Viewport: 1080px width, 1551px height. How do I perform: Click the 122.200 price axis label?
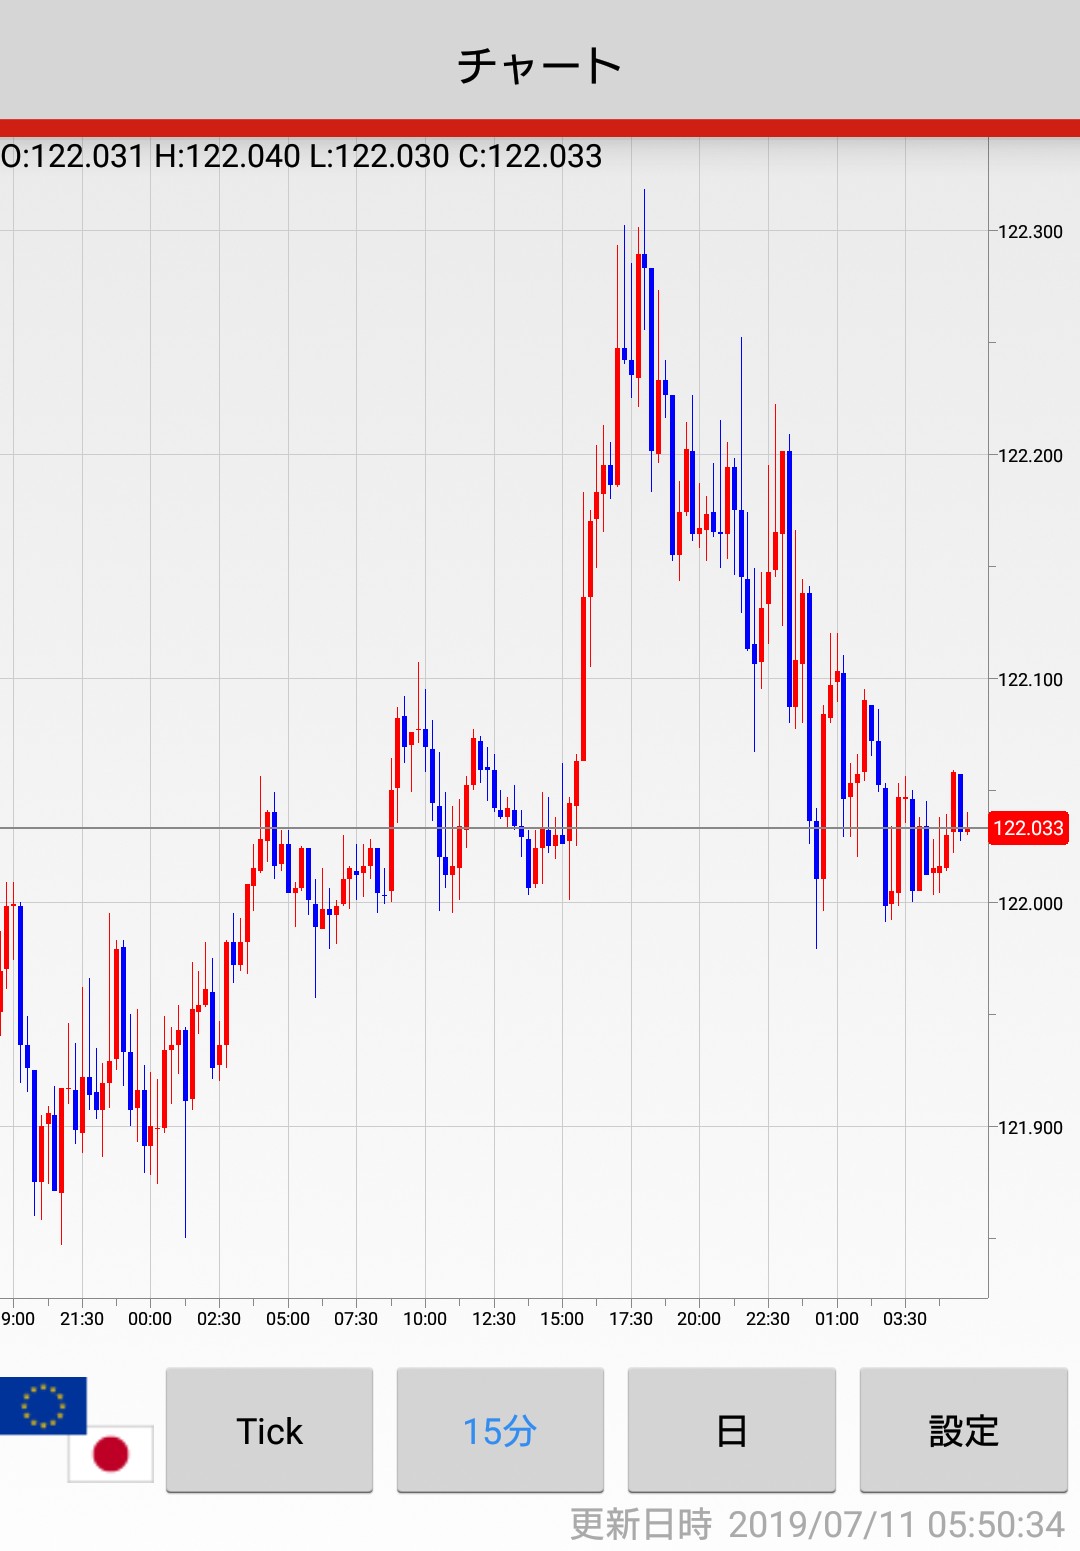pyautogui.click(x=1030, y=456)
